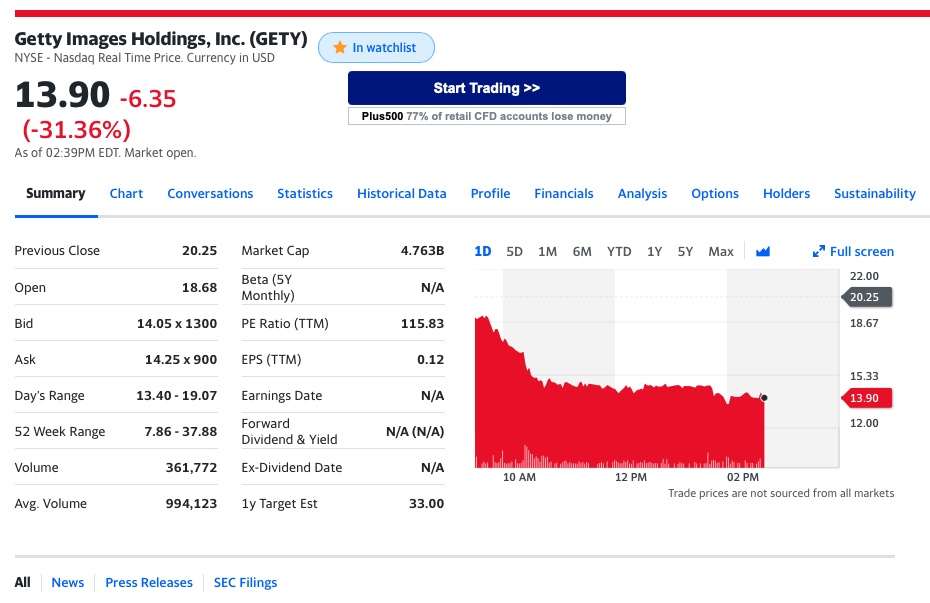
Task: Set chart range to YTD
Action: pos(619,252)
